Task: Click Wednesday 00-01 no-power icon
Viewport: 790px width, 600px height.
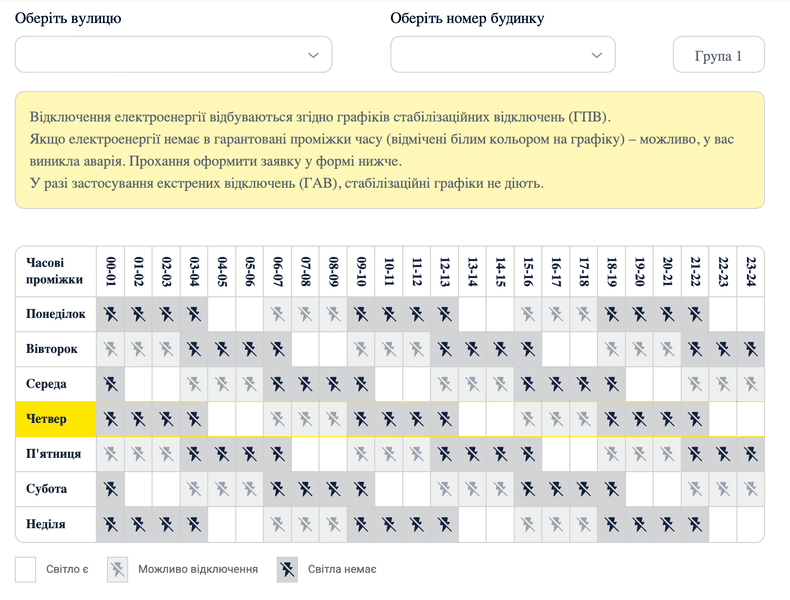Action: [x=111, y=384]
